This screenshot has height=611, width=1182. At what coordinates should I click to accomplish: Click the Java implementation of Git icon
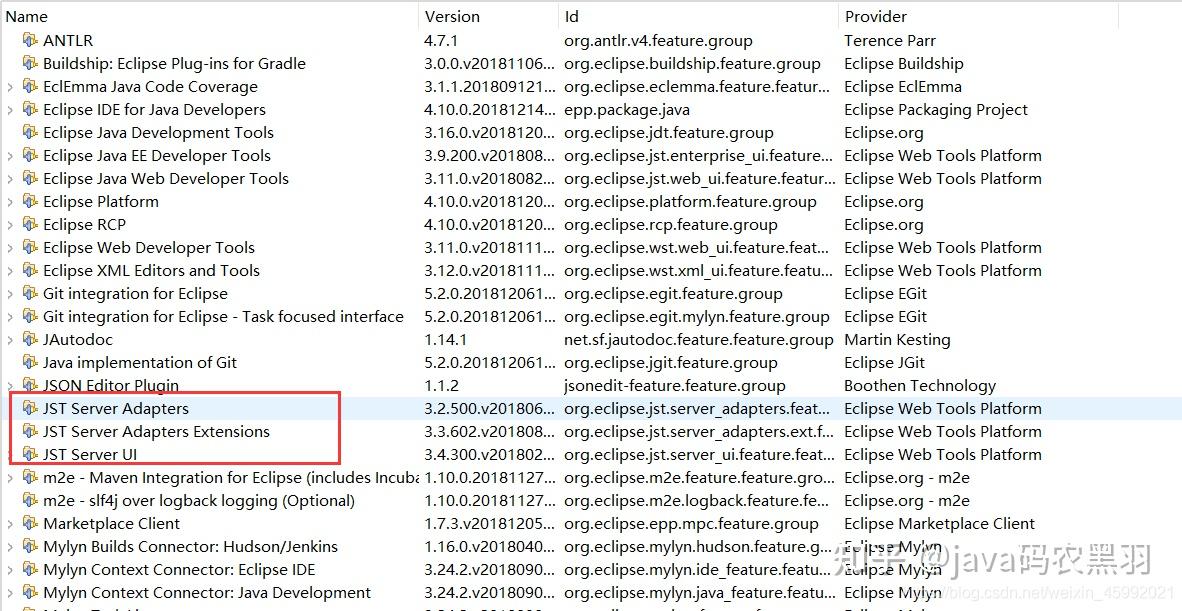tap(30, 362)
